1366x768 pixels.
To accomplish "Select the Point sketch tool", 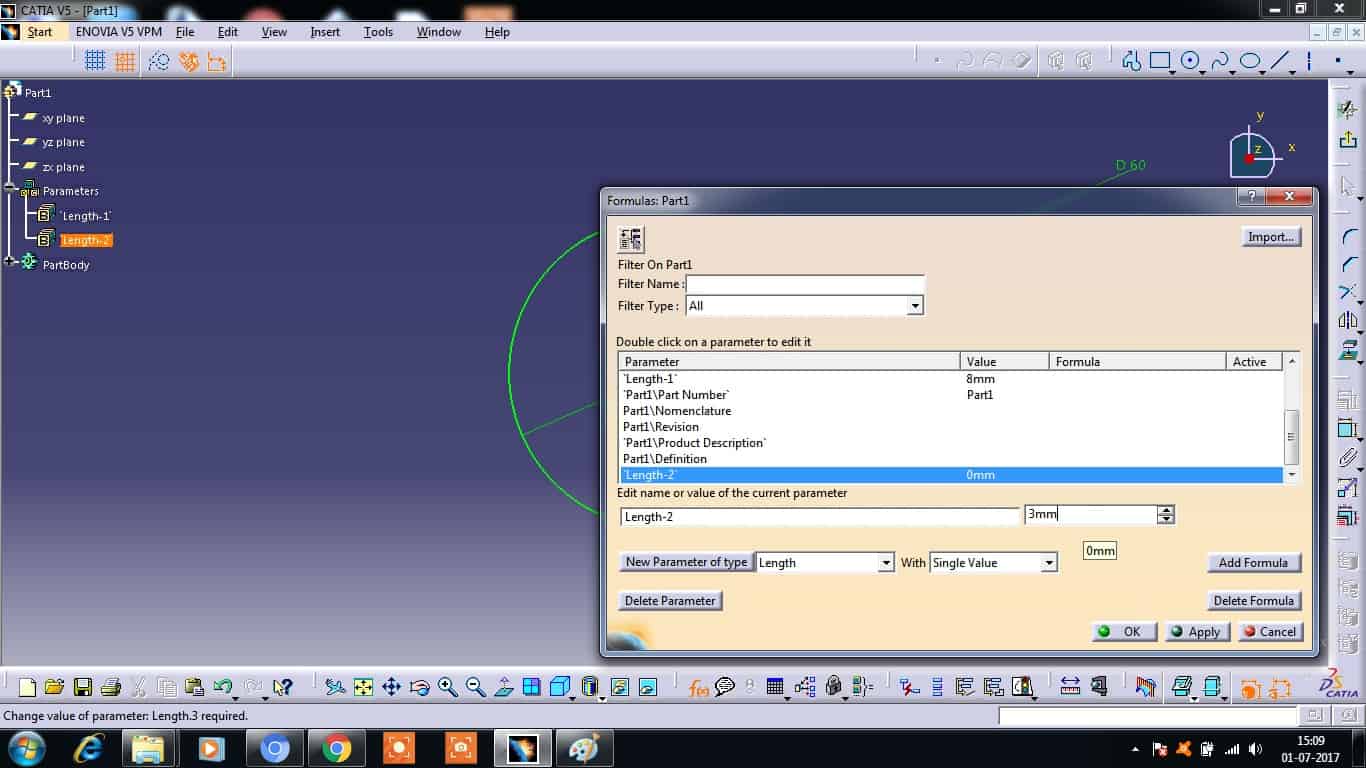I will tap(1338, 61).
